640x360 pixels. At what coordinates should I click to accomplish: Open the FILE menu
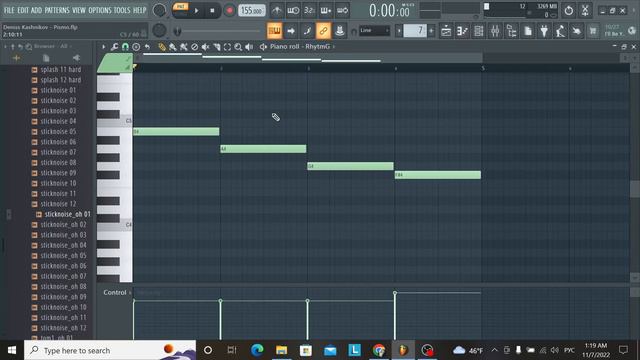9,10
